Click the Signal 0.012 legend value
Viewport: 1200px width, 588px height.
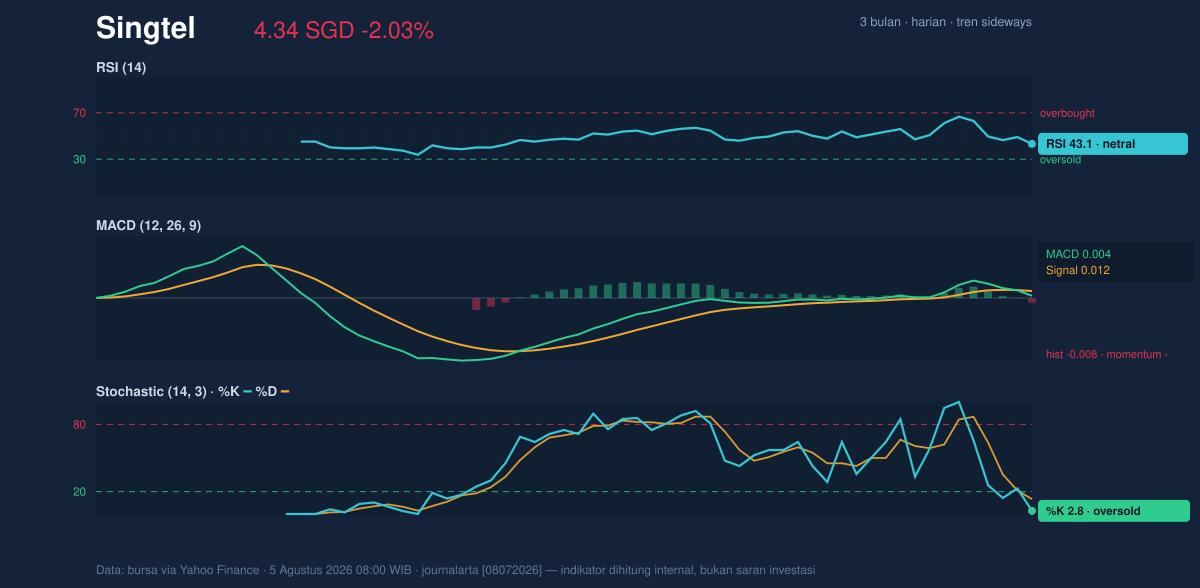pyautogui.click(x=1078, y=270)
